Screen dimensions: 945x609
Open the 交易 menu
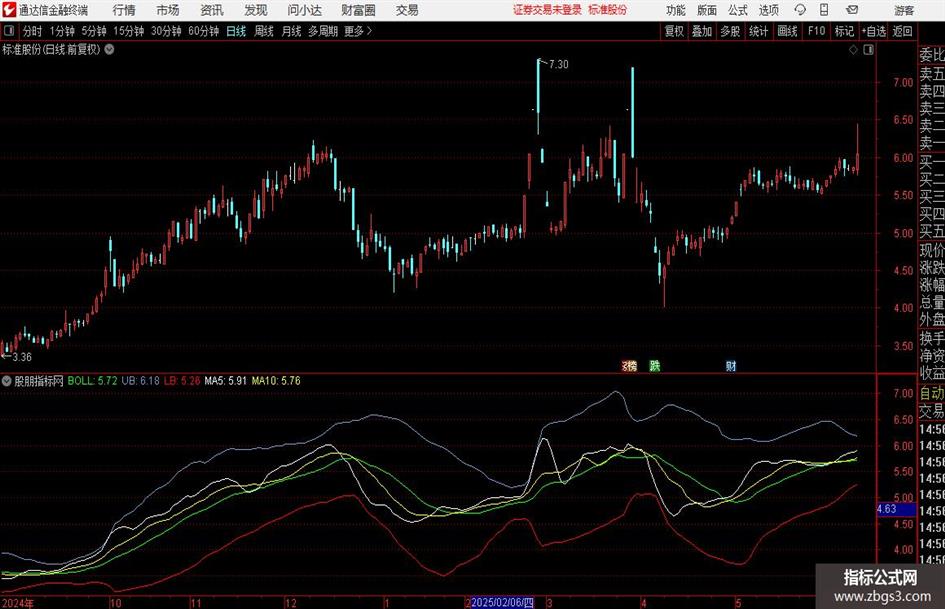pos(407,10)
